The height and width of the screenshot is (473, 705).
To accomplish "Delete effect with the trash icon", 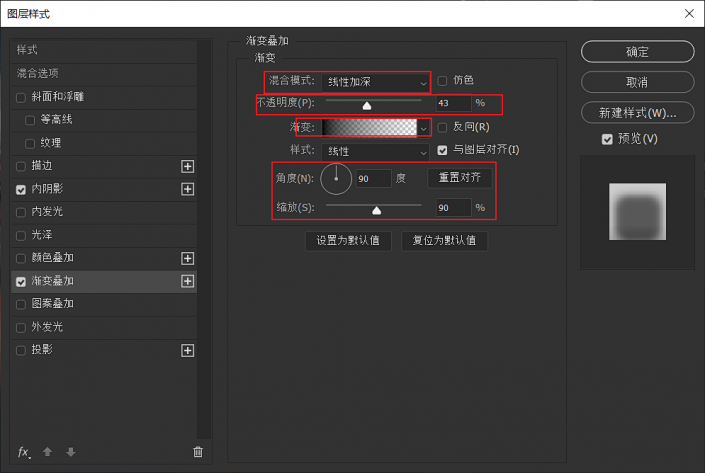I will (x=197, y=452).
